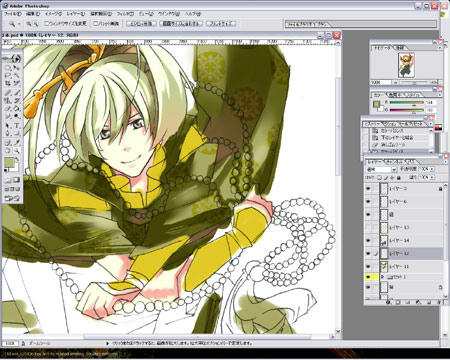Click the new layer icon in the Layers panel
Viewport: 450px width, 360px height.
click(429, 302)
